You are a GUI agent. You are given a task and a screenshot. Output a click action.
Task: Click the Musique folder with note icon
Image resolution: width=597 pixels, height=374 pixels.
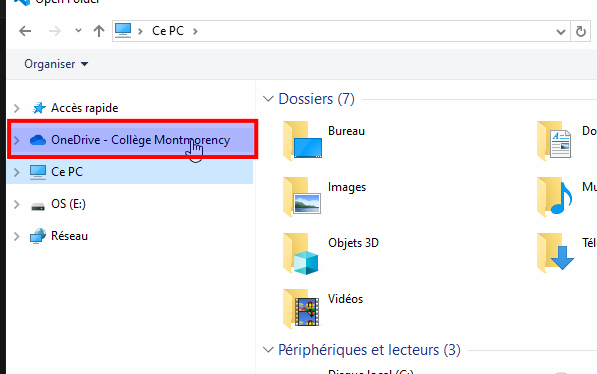555,197
